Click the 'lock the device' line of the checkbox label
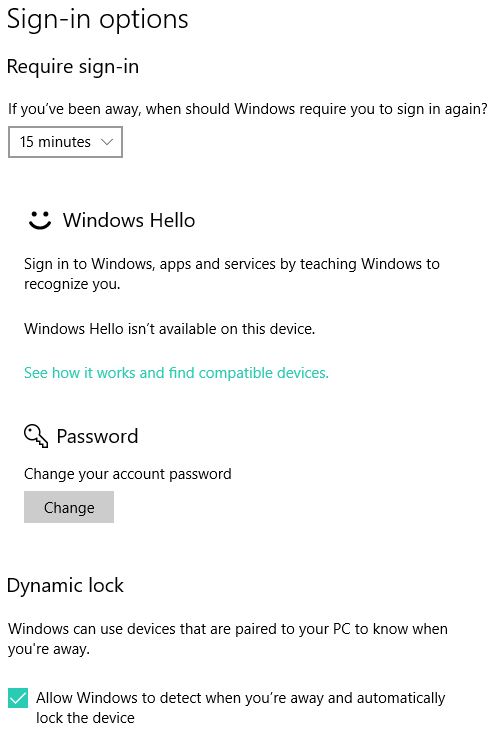The image size is (494, 732). tap(85, 718)
